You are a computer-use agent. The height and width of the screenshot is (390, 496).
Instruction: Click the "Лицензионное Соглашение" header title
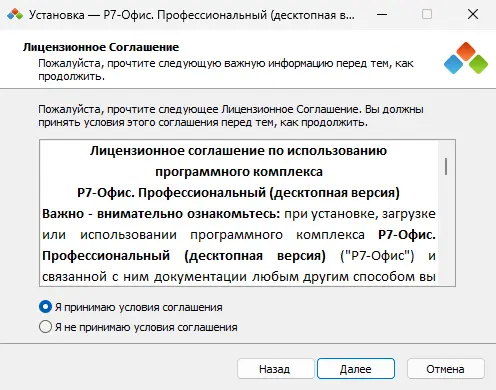click(x=101, y=47)
